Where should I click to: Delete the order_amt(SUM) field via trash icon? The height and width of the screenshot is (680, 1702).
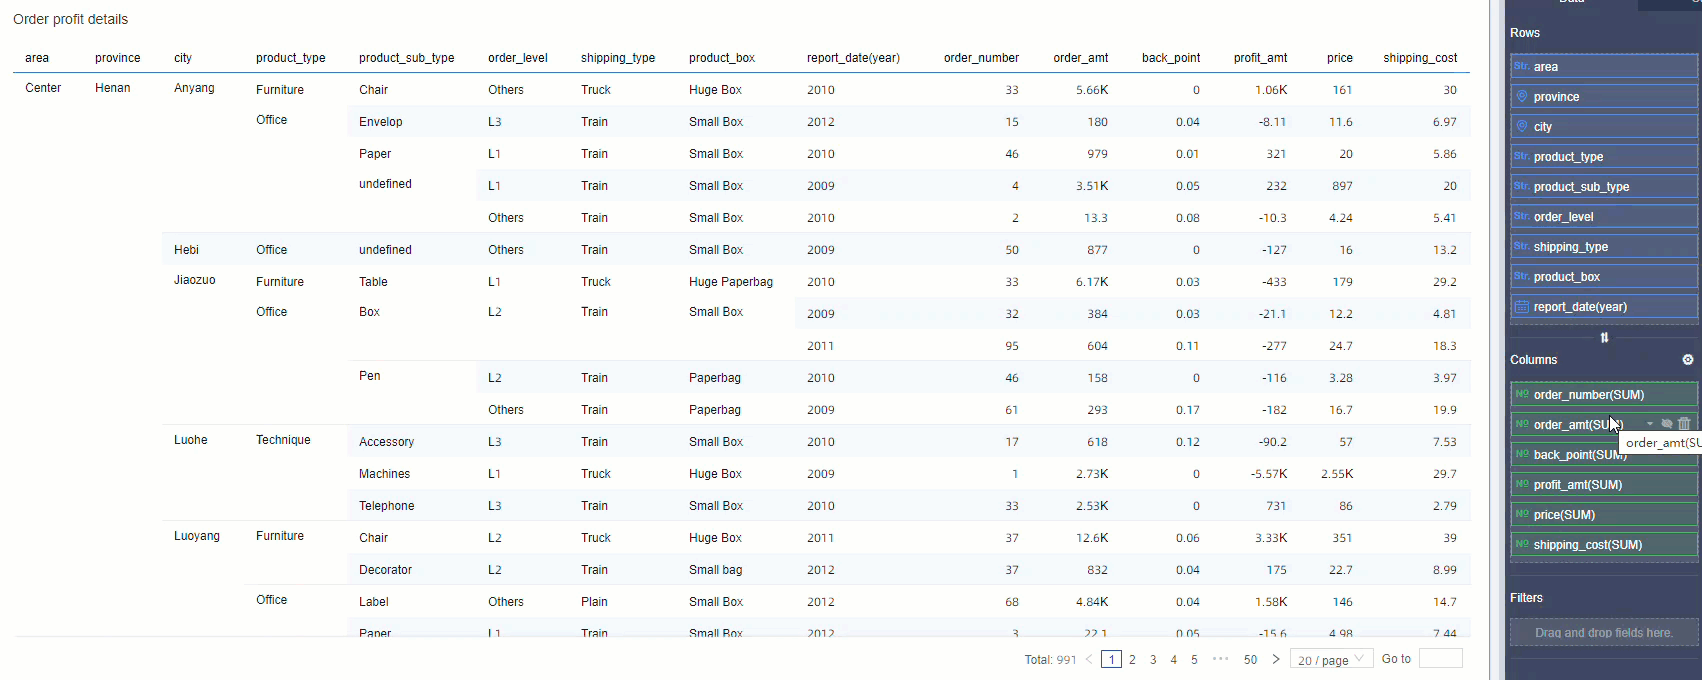1684,424
